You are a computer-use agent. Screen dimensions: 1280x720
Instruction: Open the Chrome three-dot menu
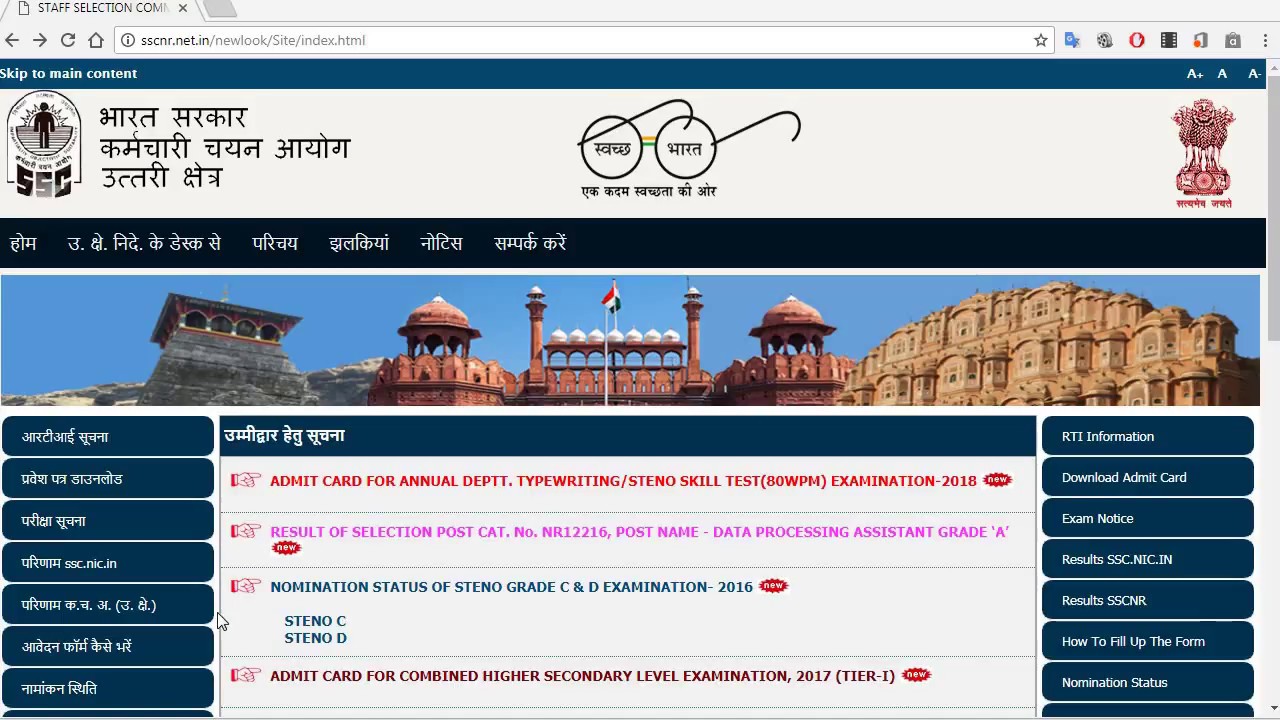pyautogui.click(x=1265, y=40)
